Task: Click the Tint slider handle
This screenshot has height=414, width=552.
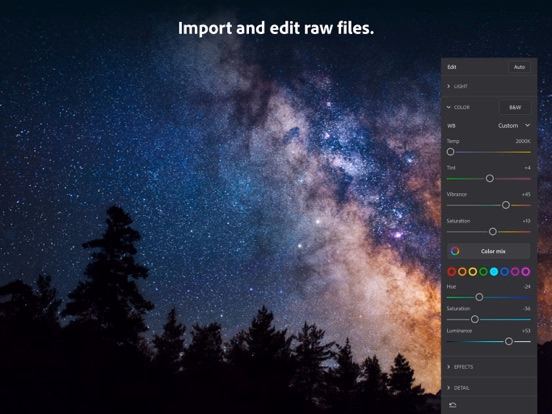Action: pyautogui.click(x=490, y=178)
